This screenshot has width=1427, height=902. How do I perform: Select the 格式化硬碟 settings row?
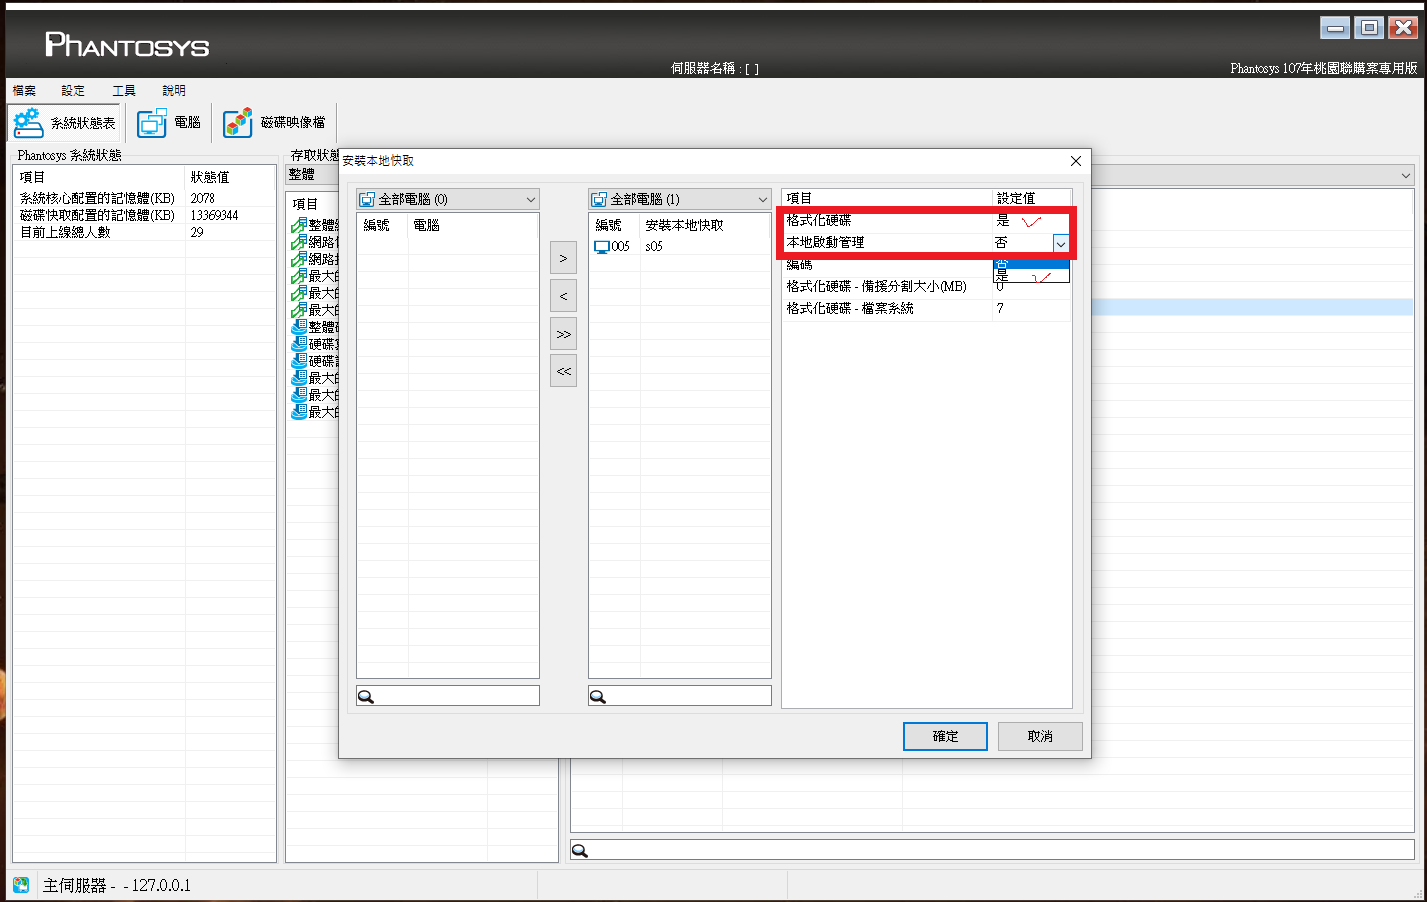coord(926,220)
